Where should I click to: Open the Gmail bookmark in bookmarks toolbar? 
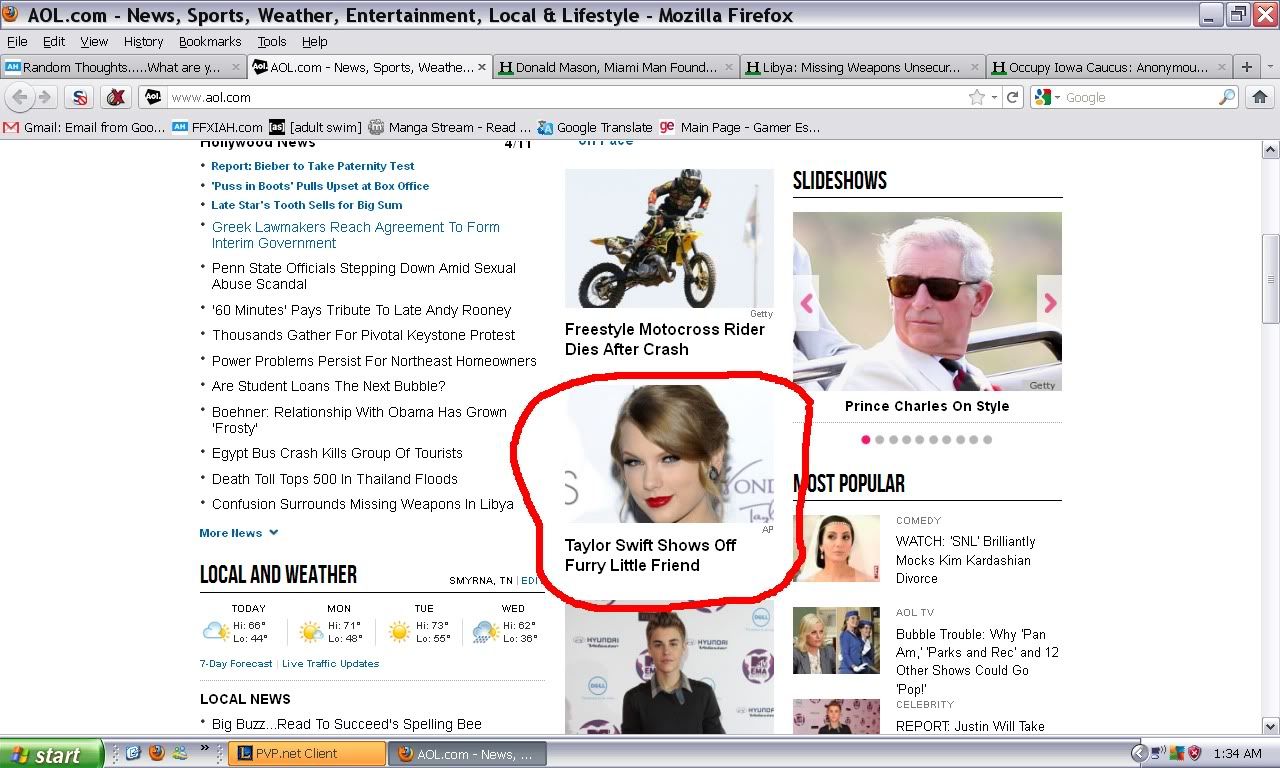point(85,127)
